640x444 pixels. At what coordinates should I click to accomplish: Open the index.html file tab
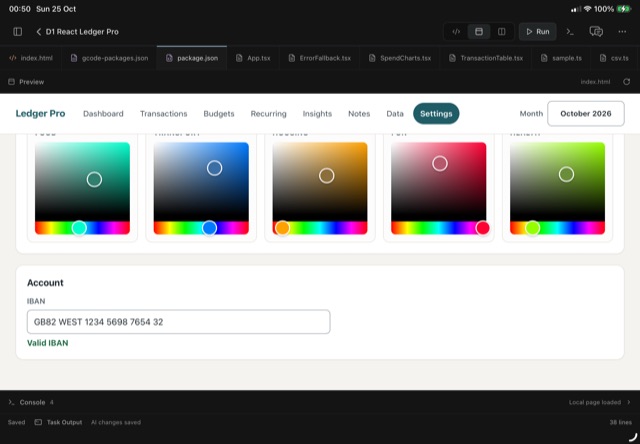tap(31, 58)
